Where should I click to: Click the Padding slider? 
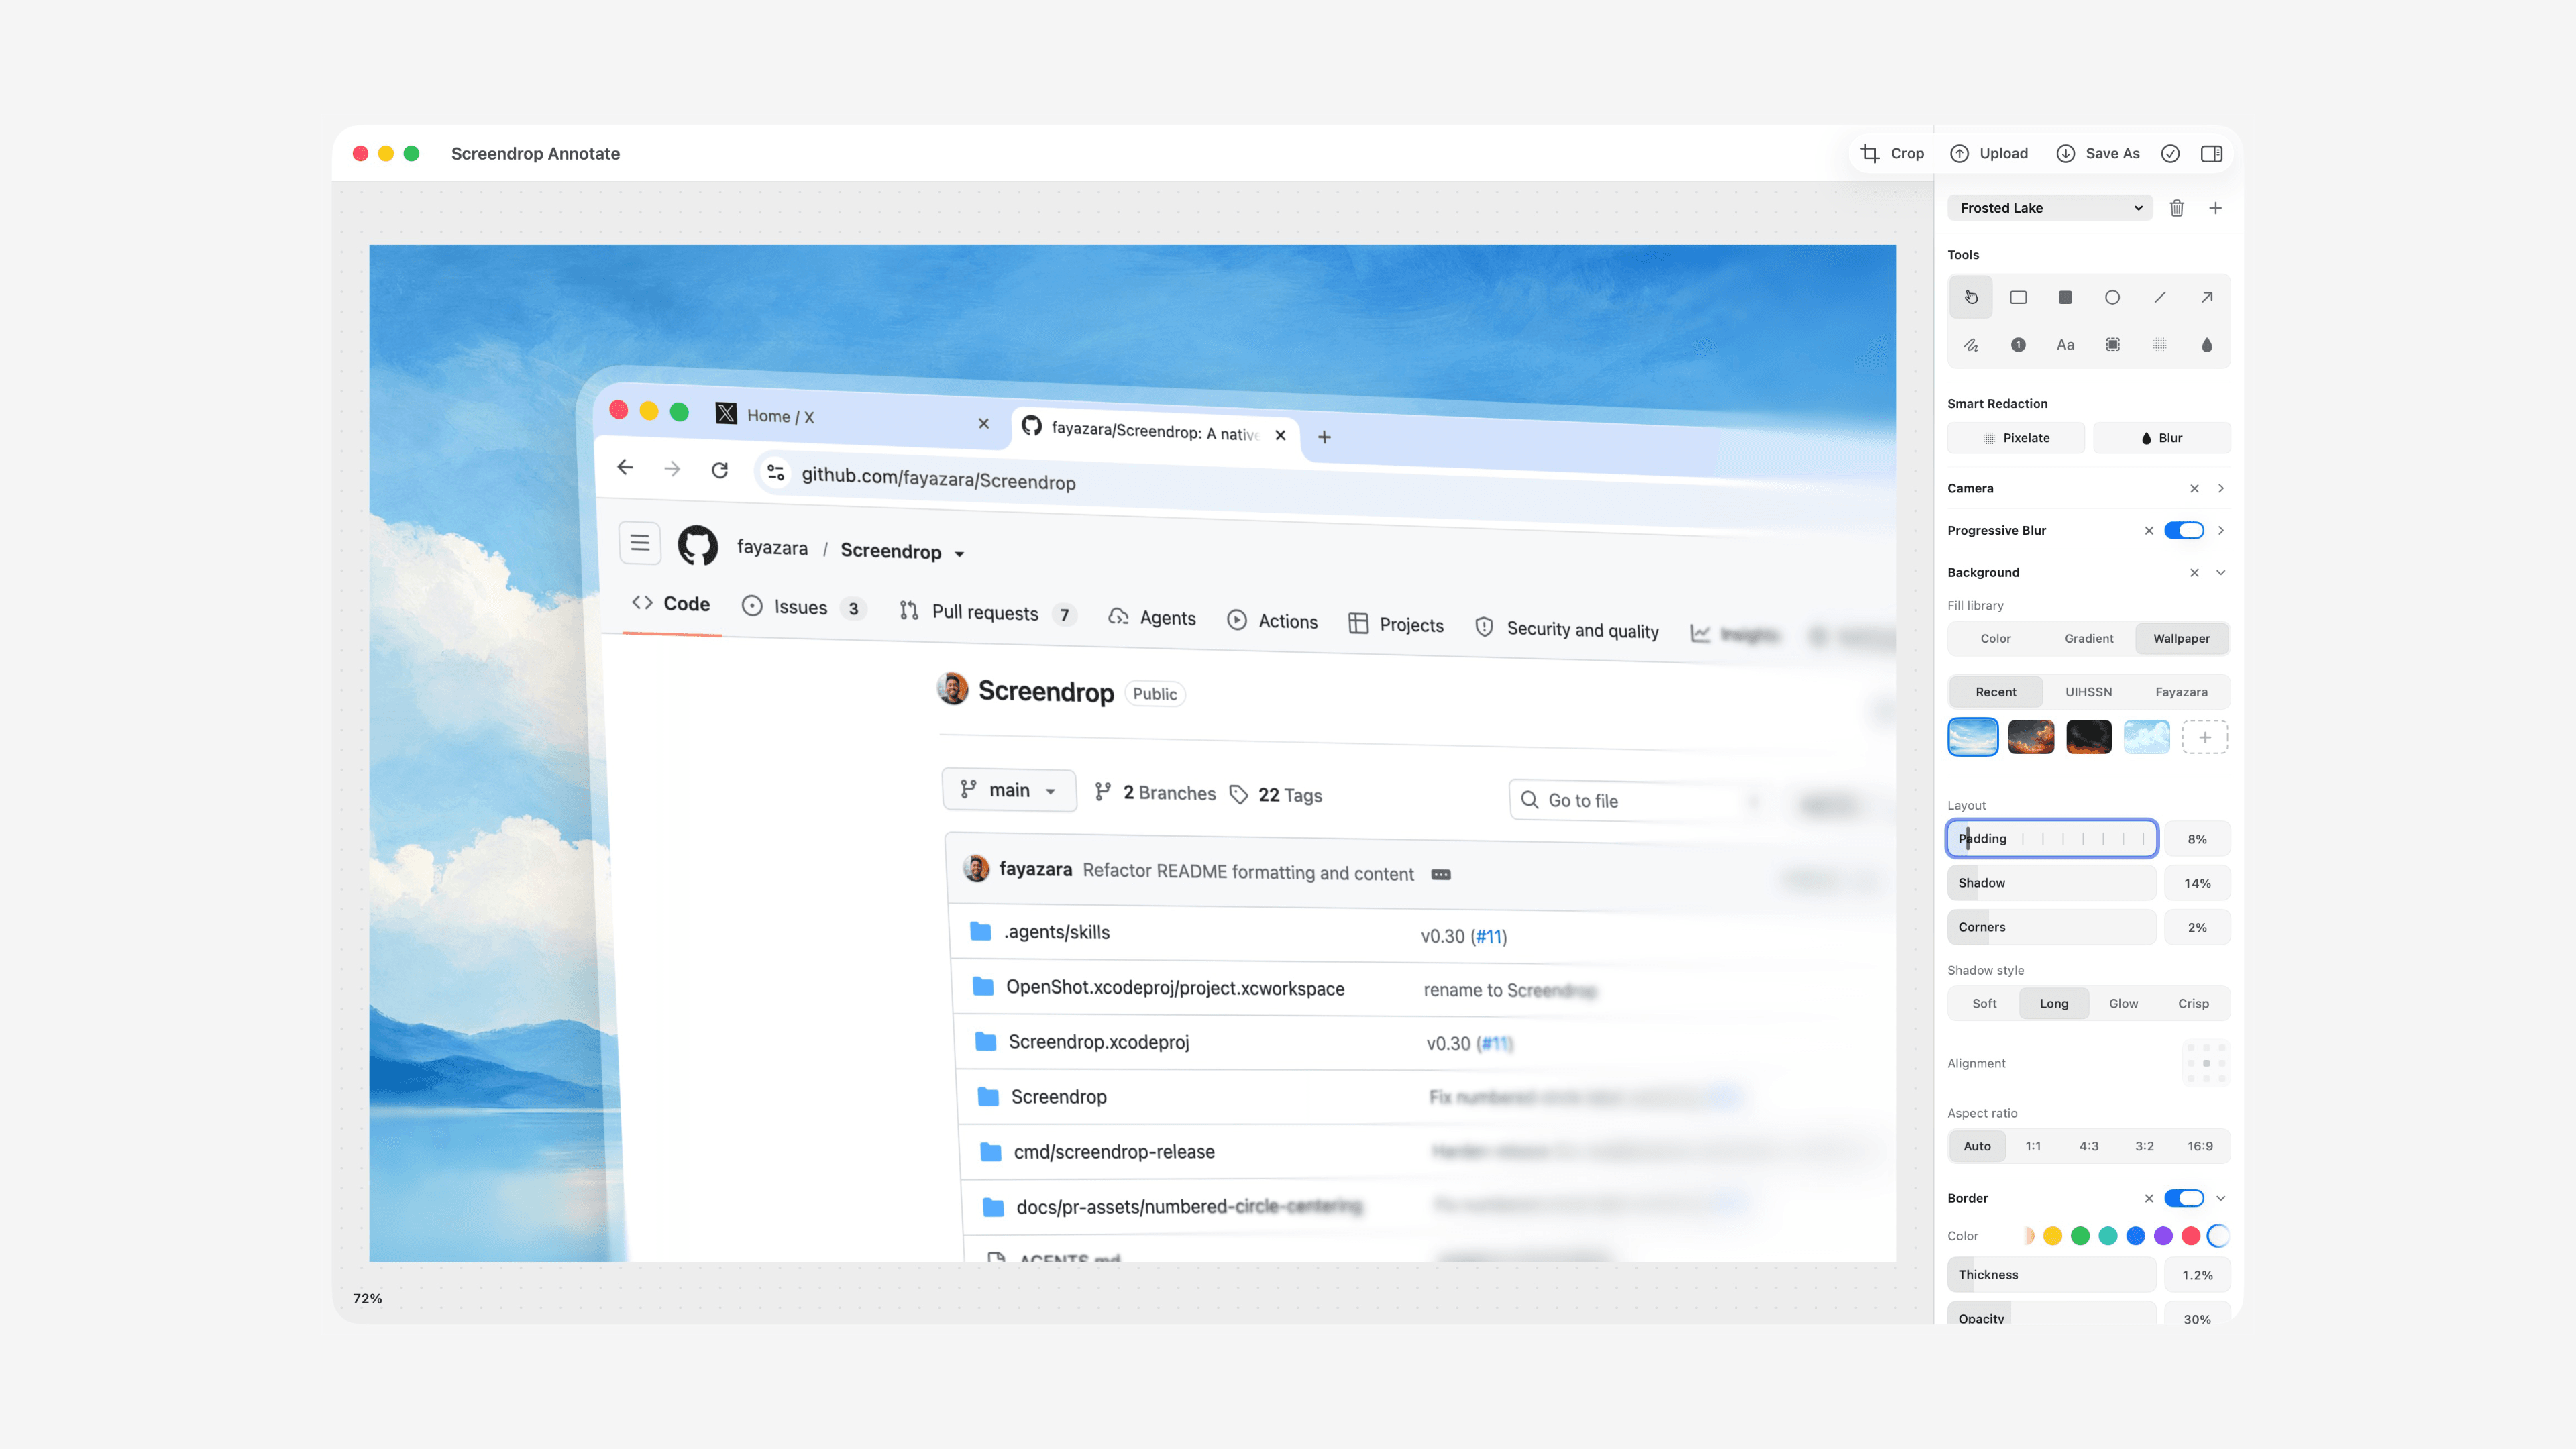[x=2052, y=839]
